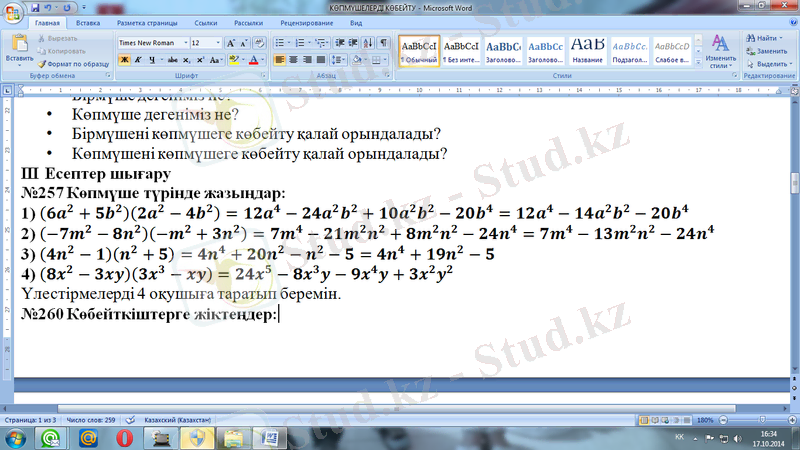Click the font color (red A) swatch
The width and height of the screenshot is (800, 450).
(x=253, y=60)
